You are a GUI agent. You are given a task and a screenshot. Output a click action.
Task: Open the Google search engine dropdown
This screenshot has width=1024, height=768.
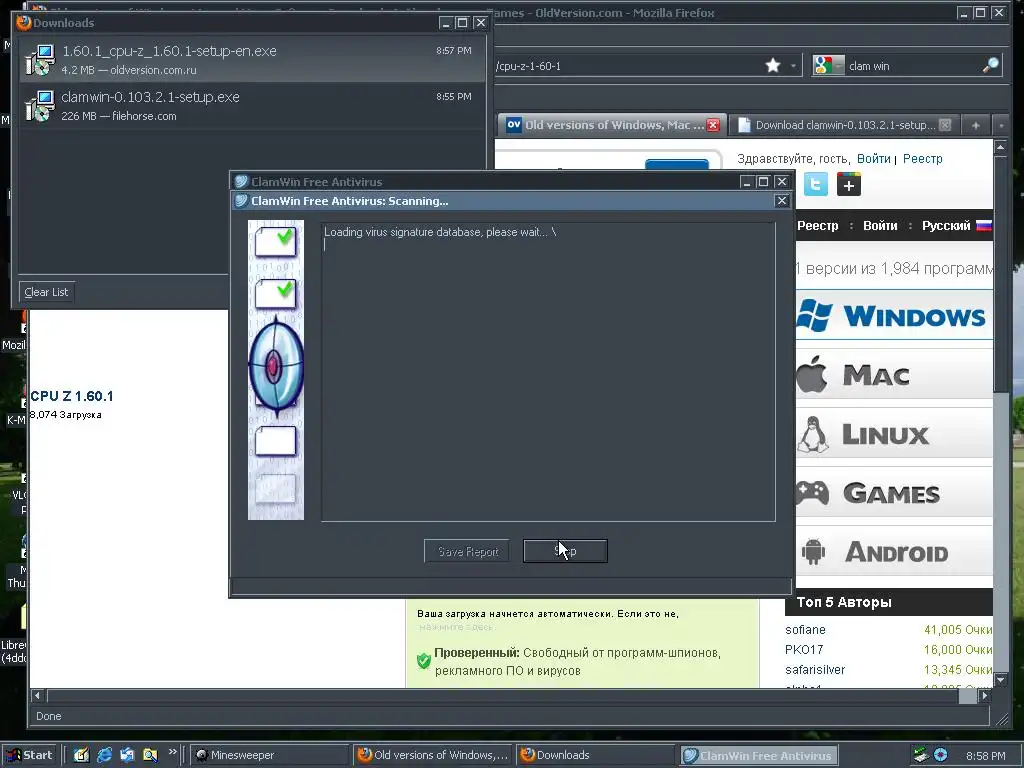(x=828, y=65)
